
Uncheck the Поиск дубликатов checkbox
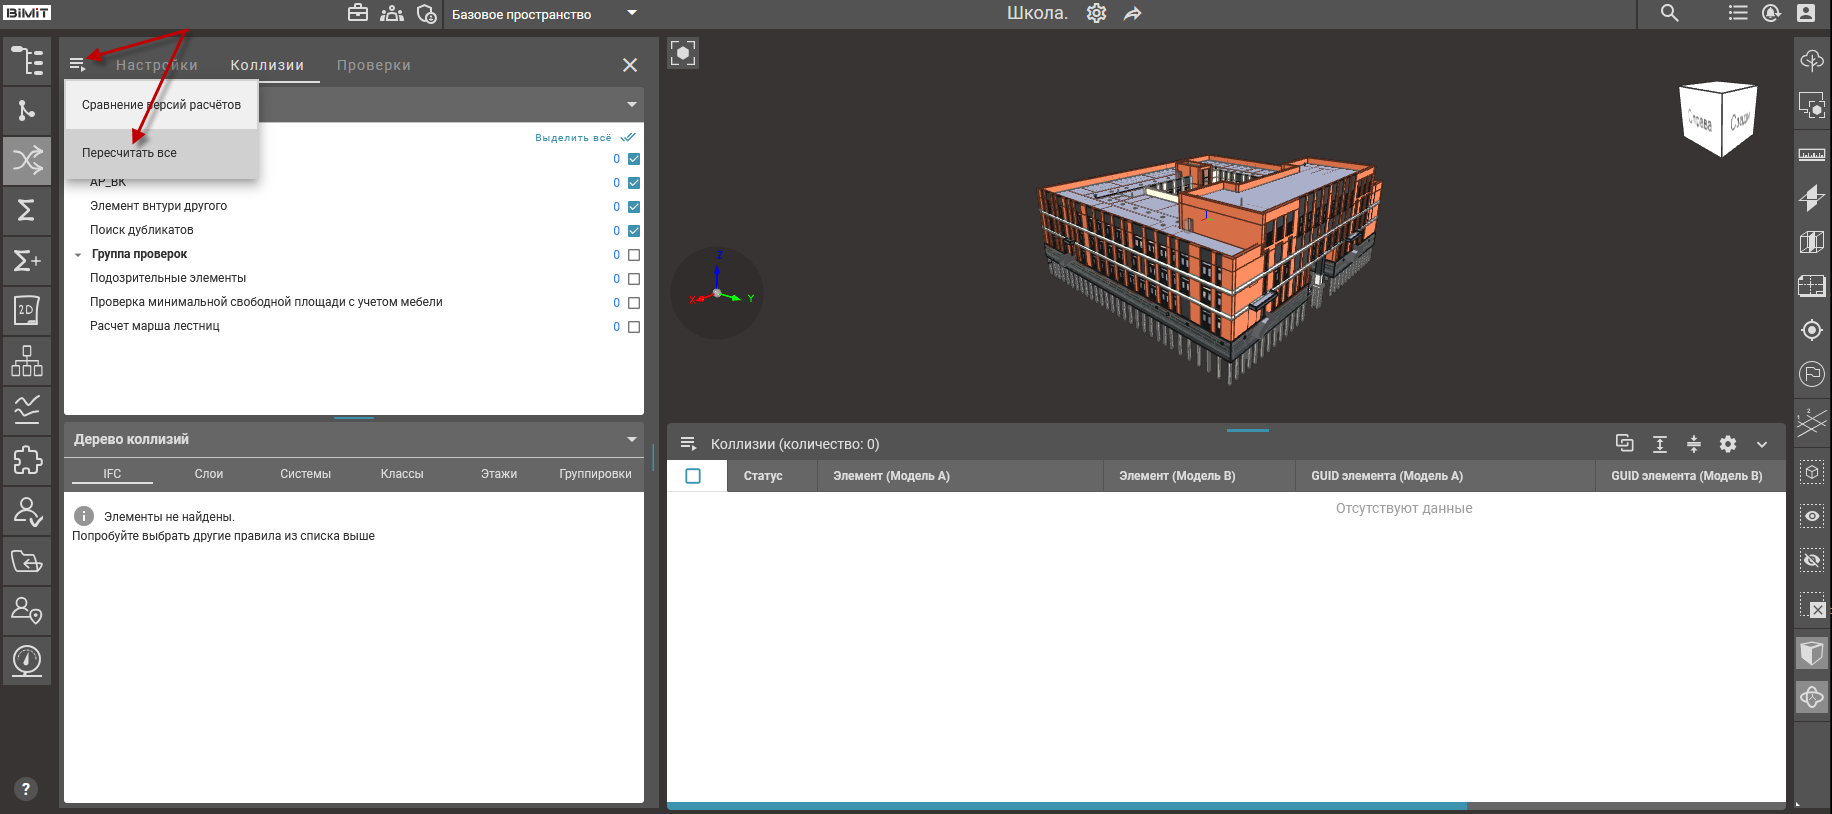tap(633, 231)
